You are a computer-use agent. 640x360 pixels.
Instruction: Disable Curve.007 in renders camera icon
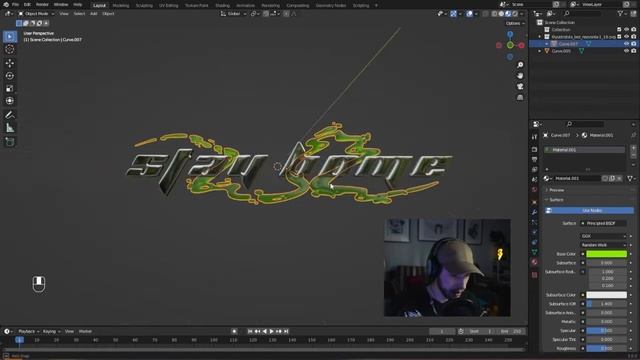coord(633,44)
